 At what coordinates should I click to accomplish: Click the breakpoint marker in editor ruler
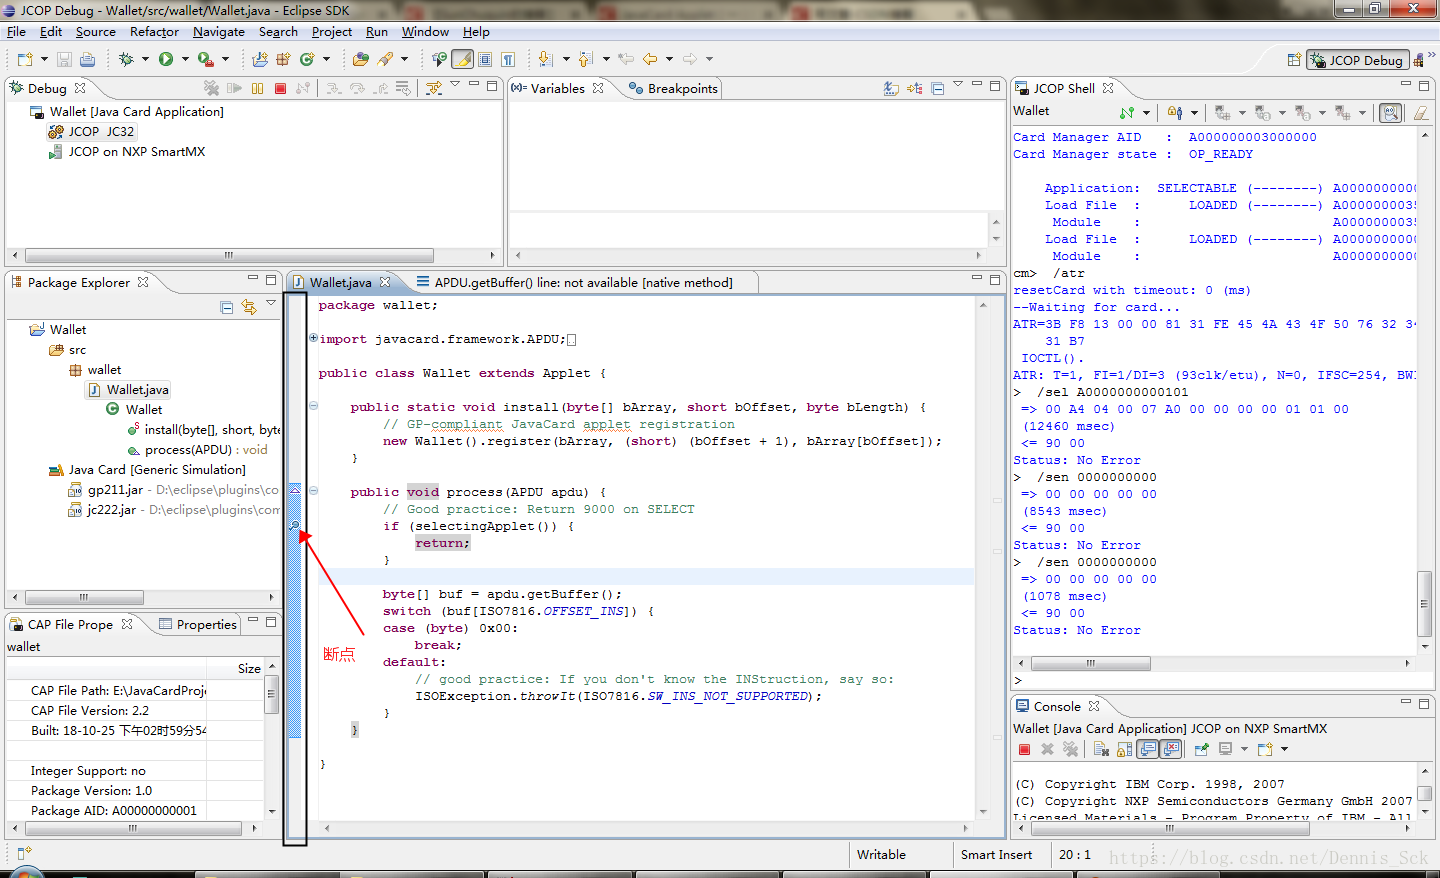pyautogui.click(x=295, y=525)
